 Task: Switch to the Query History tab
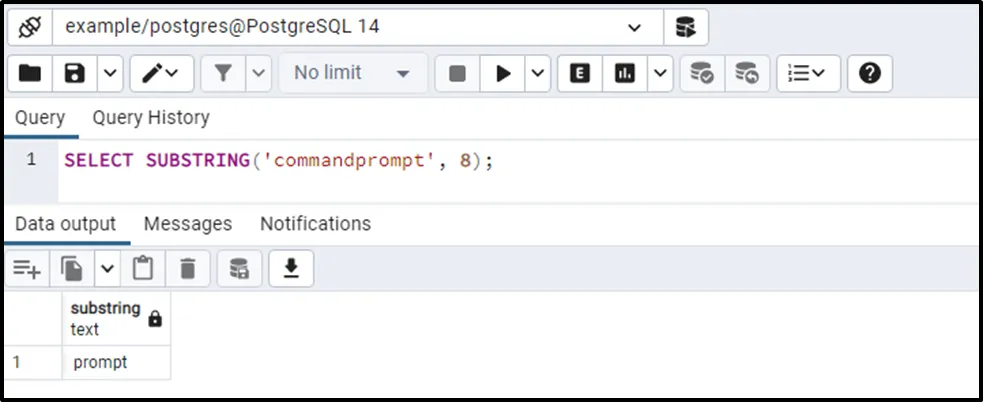151,117
